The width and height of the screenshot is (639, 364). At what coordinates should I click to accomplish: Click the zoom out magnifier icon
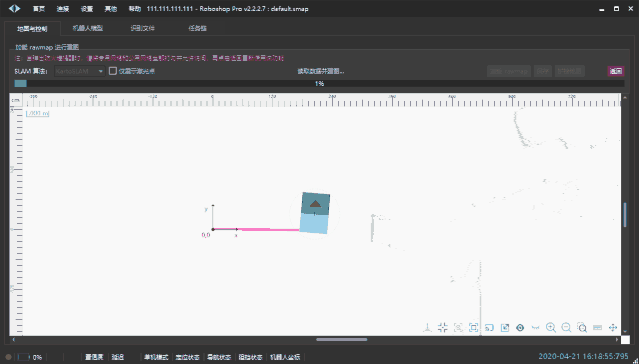tap(566, 327)
